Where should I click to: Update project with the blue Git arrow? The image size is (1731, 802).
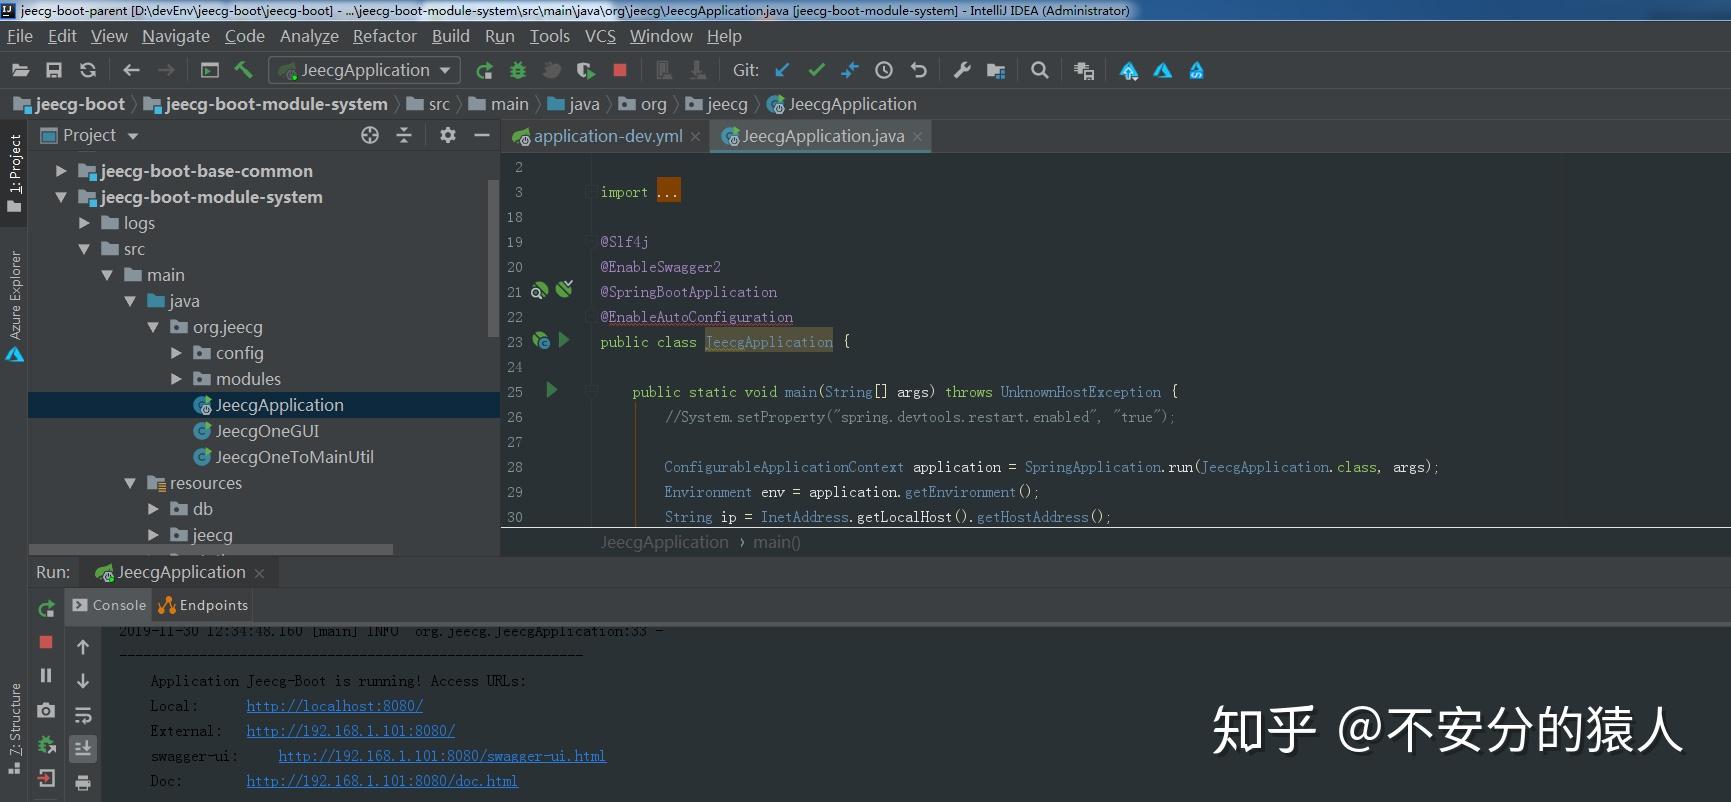tap(782, 70)
